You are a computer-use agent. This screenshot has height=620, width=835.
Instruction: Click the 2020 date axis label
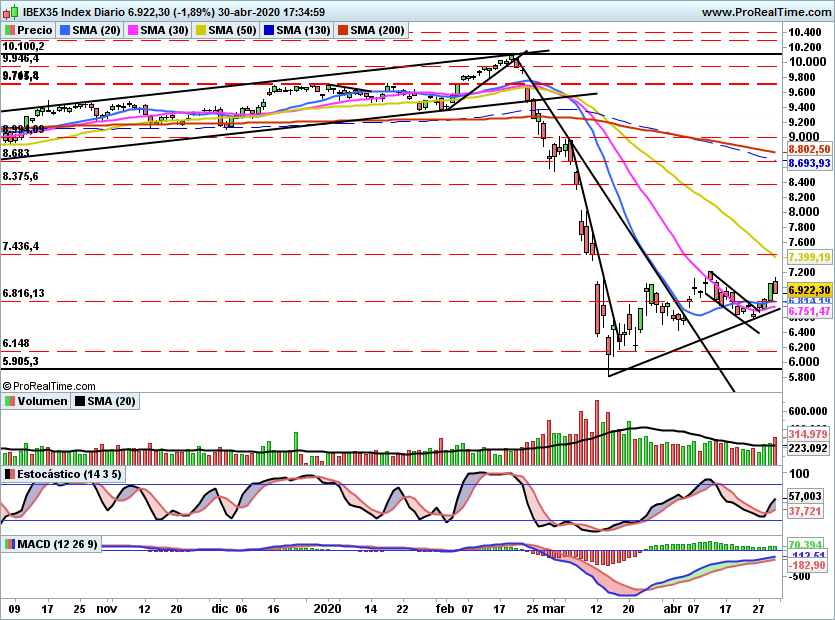pyautogui.click(x=328, y=609)
